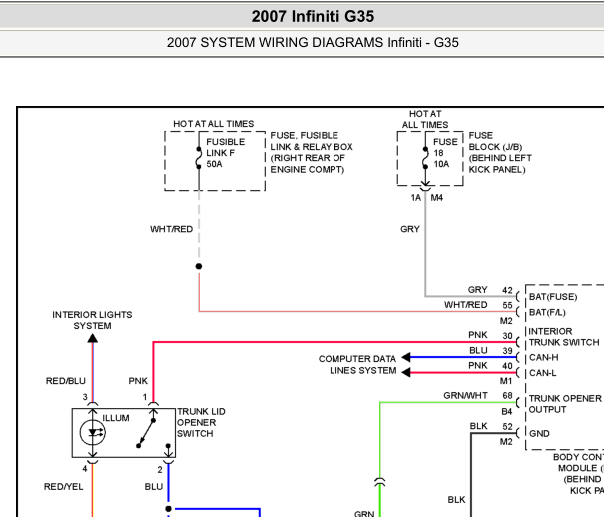Click the 'M1' connector label
This screenshot has height=517, width=604.
pyautogui.click(x=506, y=381)
